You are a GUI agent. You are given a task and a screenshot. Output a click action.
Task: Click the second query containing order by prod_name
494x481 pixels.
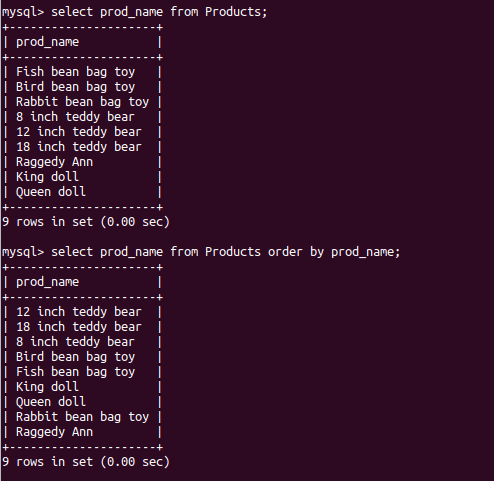pyautogui.click(x=201, y=252)
